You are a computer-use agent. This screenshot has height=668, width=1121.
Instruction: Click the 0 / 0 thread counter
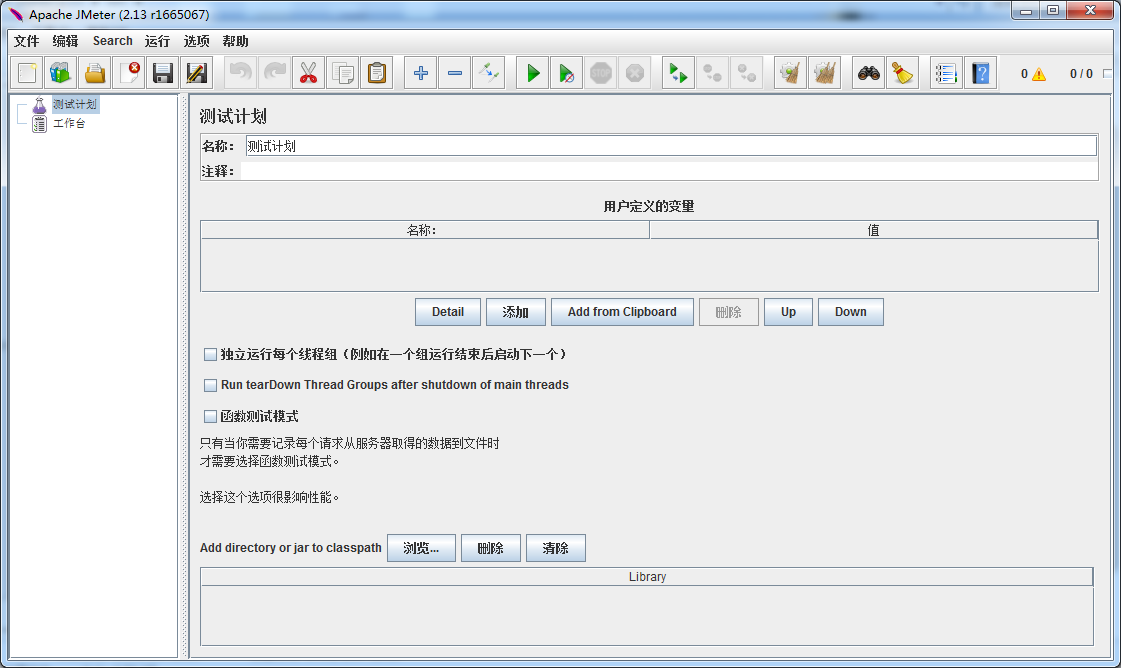tap(1081, 74)
